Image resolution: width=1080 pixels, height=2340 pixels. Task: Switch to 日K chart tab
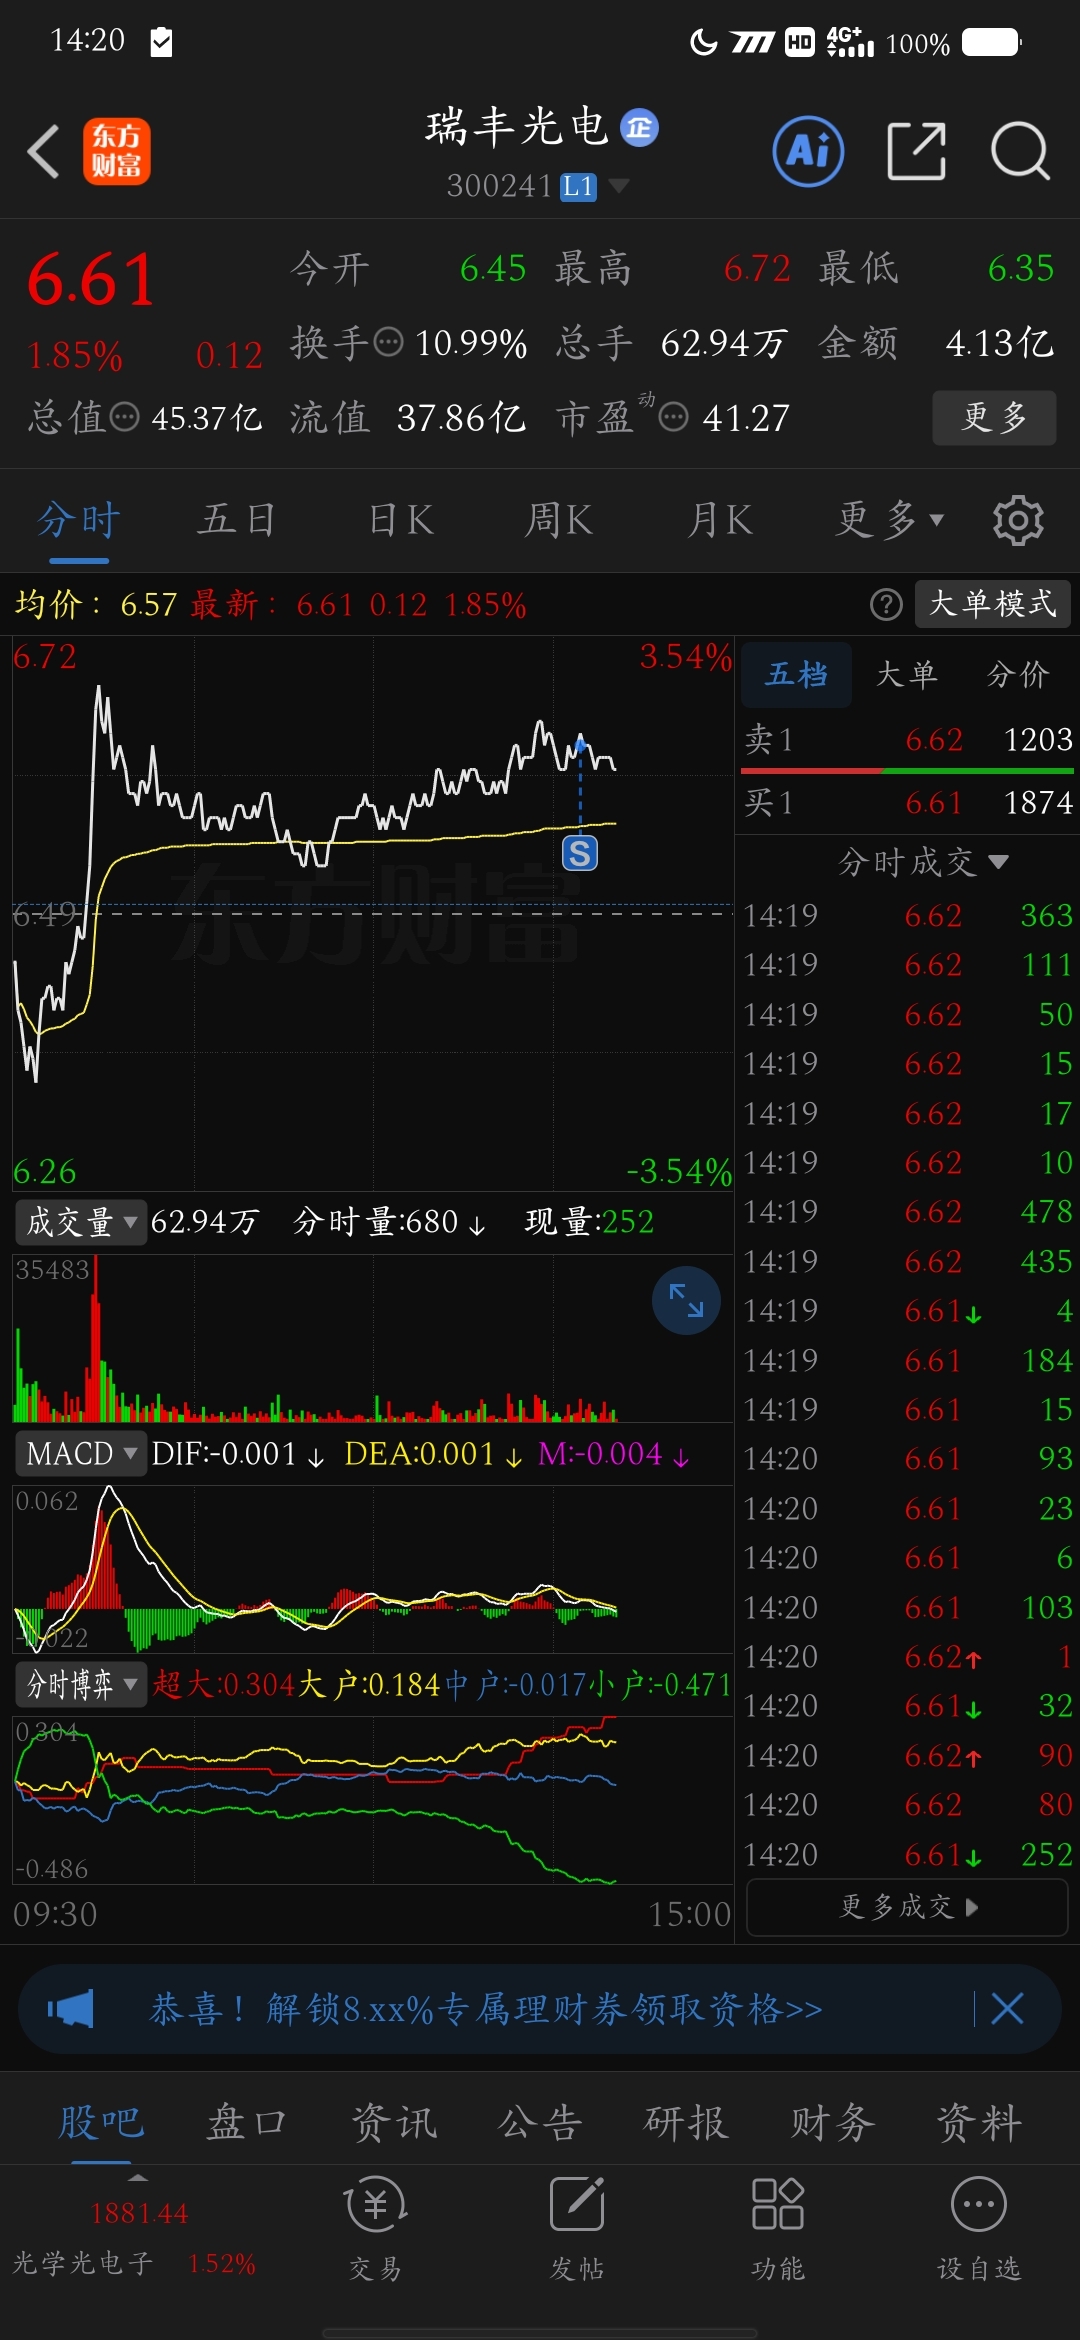point(401,520)
